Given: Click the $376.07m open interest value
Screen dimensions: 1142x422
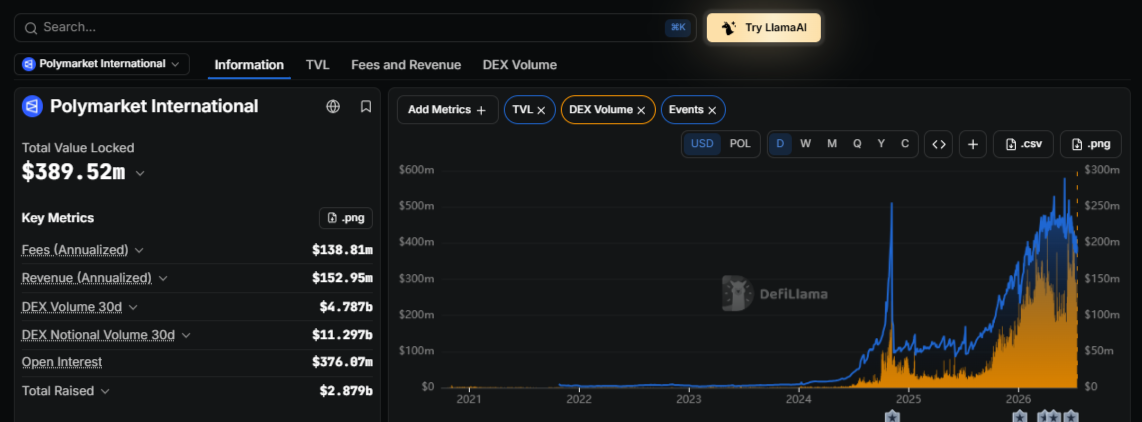Looking at the screenshot, I should pos(342,362).
